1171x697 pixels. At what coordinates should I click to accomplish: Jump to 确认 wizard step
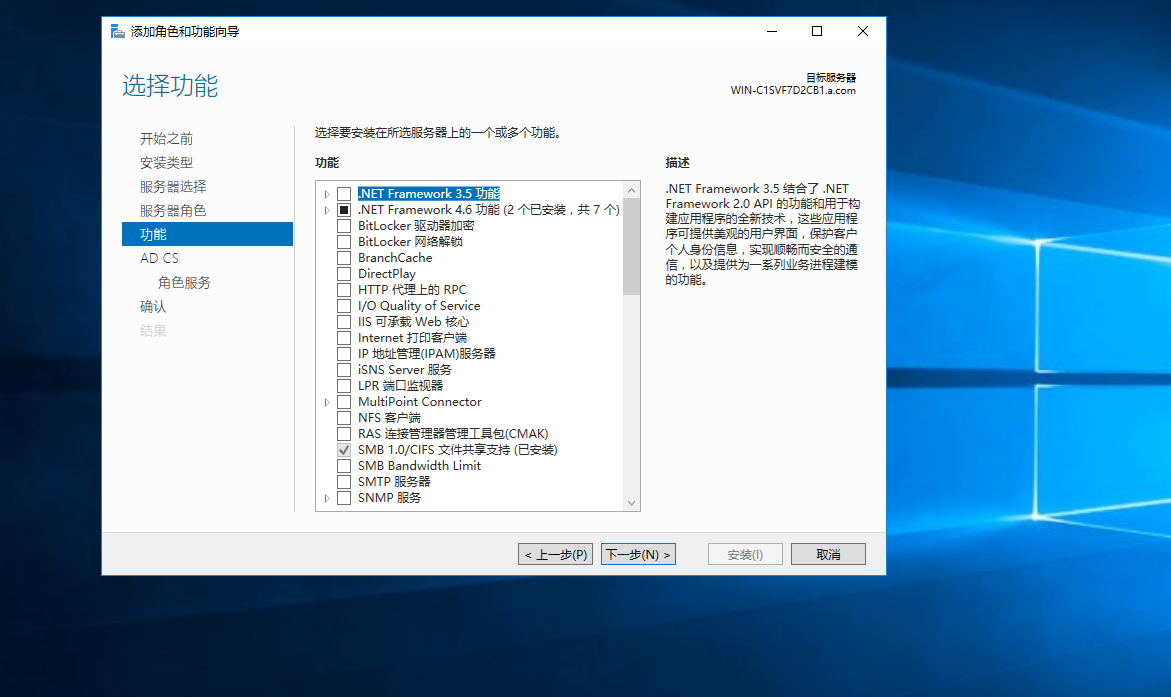tap(152, 306)
